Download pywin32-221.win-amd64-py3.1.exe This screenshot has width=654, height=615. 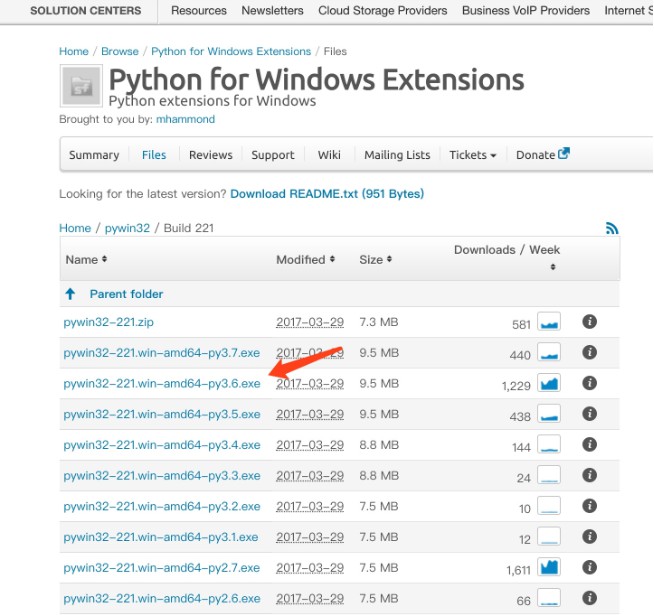(x=161, y=537)
